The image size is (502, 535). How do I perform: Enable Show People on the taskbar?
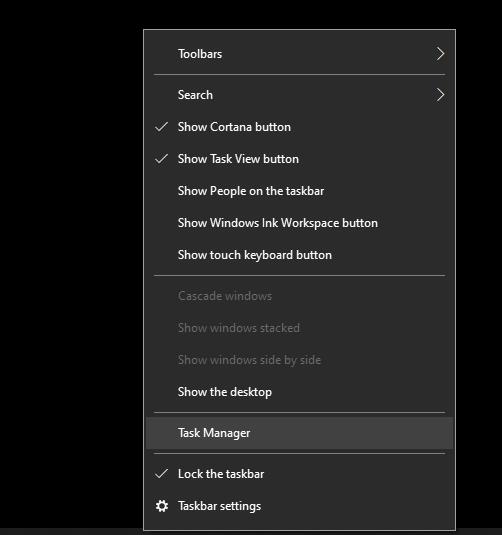pos(299,191)
